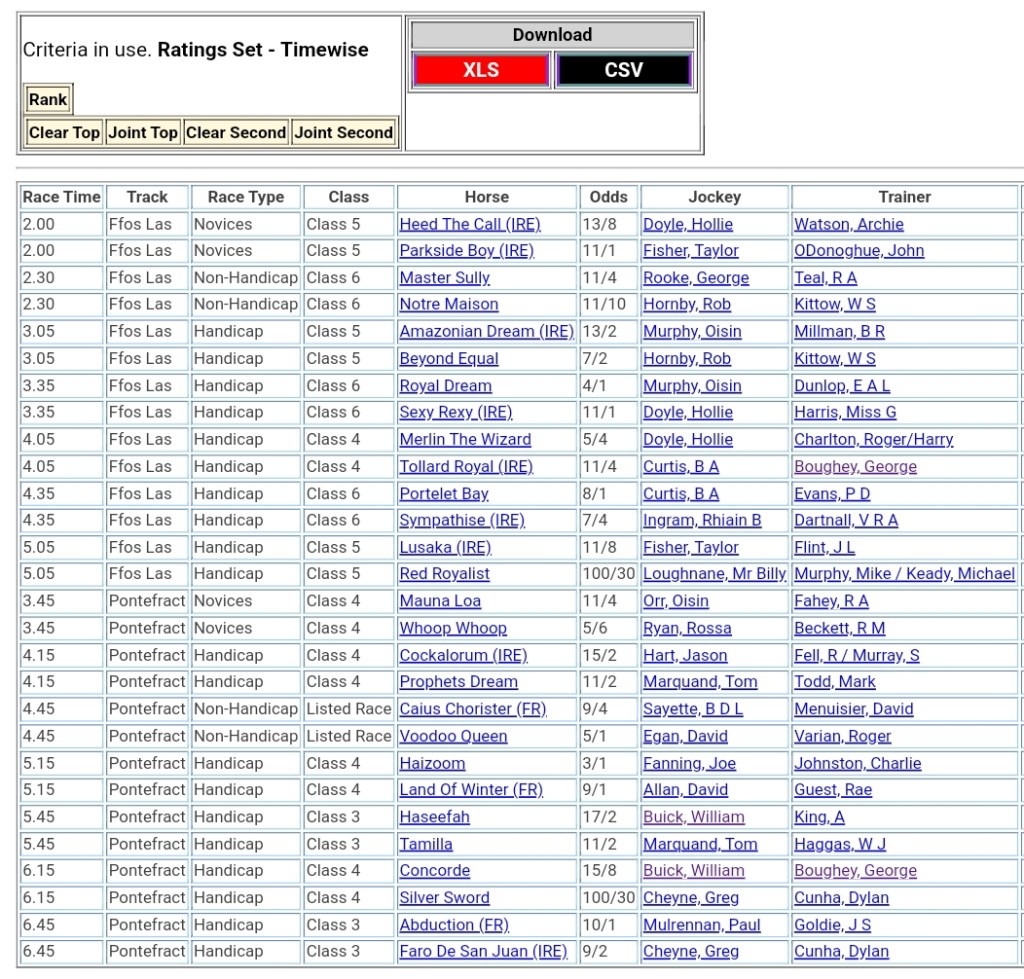The image size is (1024, 979).
Task: View Voodoo Queen horse details
Action: pos(453,736)
